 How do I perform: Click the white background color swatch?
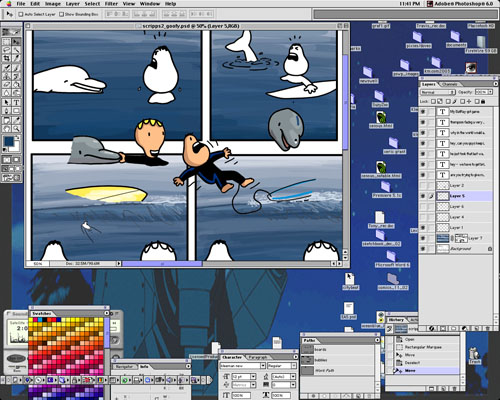pos(17,148)
